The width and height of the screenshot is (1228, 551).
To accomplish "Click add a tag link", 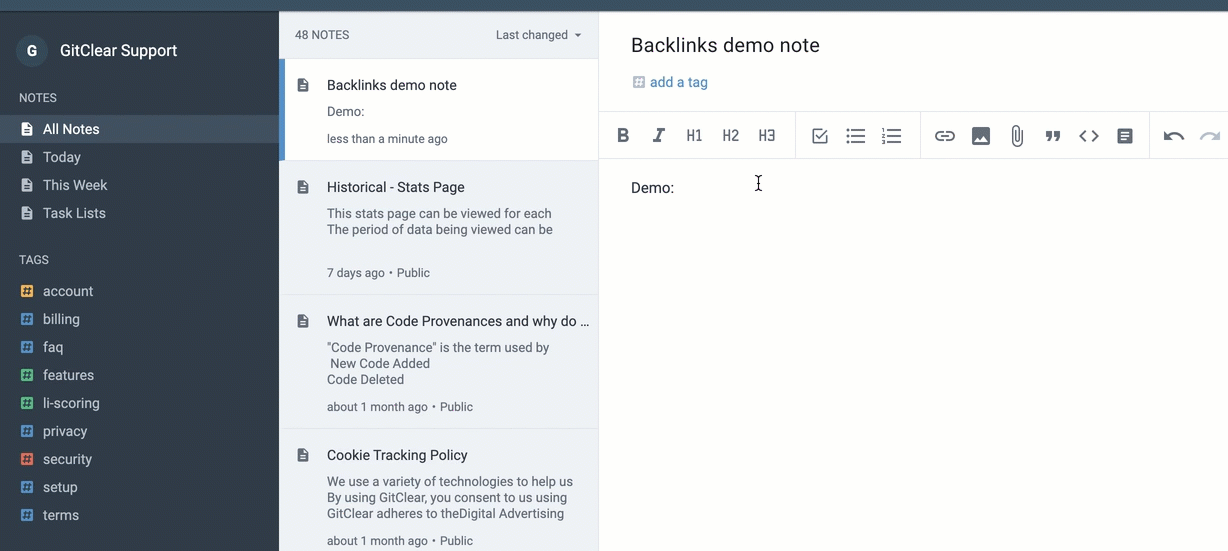I will point(679,83).
